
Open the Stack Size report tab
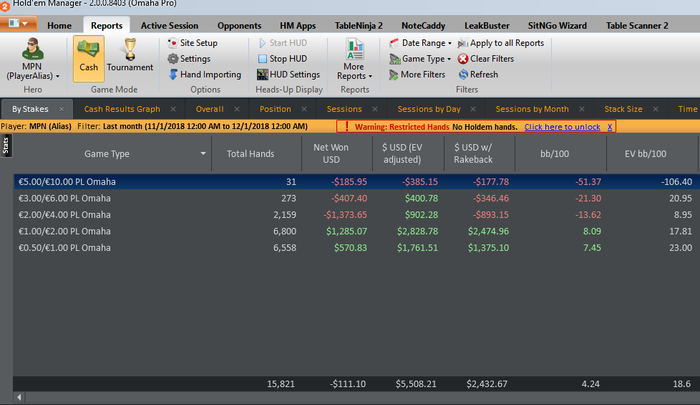click(x=623, y=109)
